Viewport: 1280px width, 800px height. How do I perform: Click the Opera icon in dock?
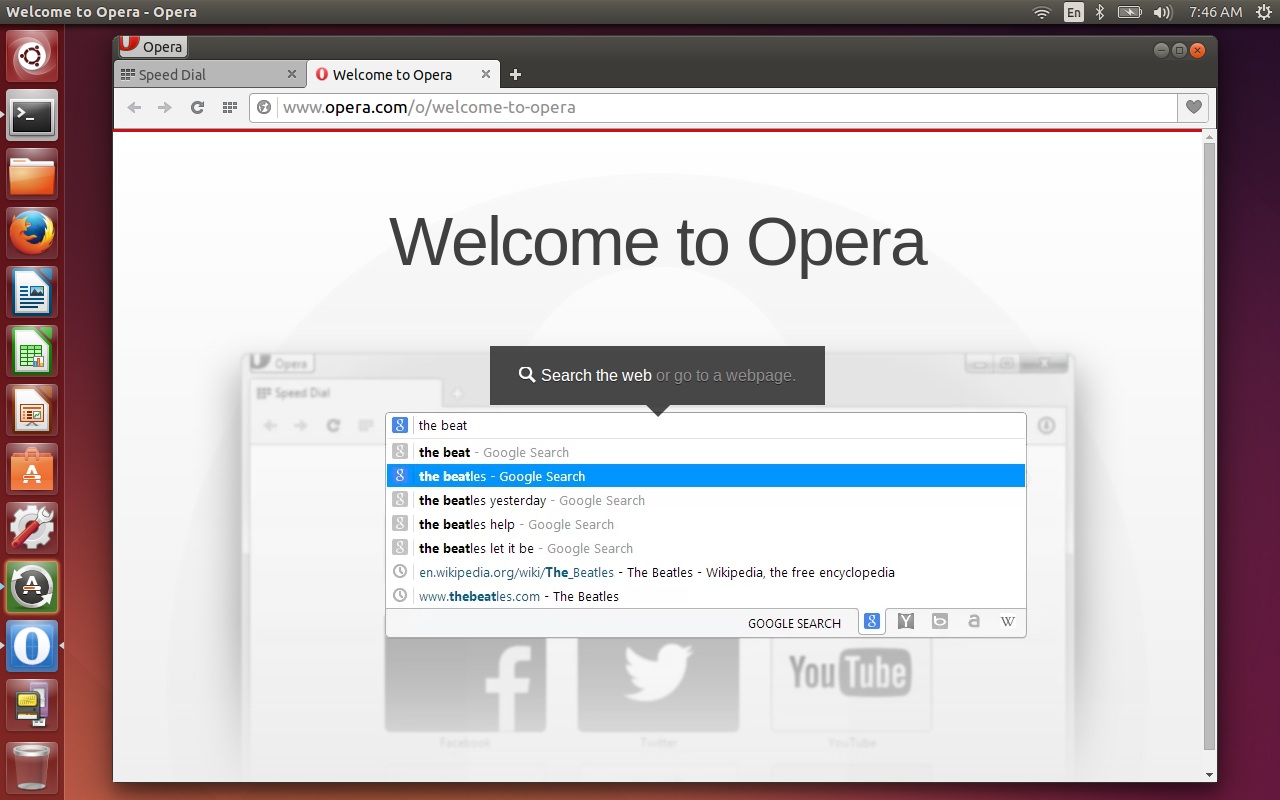coord(33,646)
